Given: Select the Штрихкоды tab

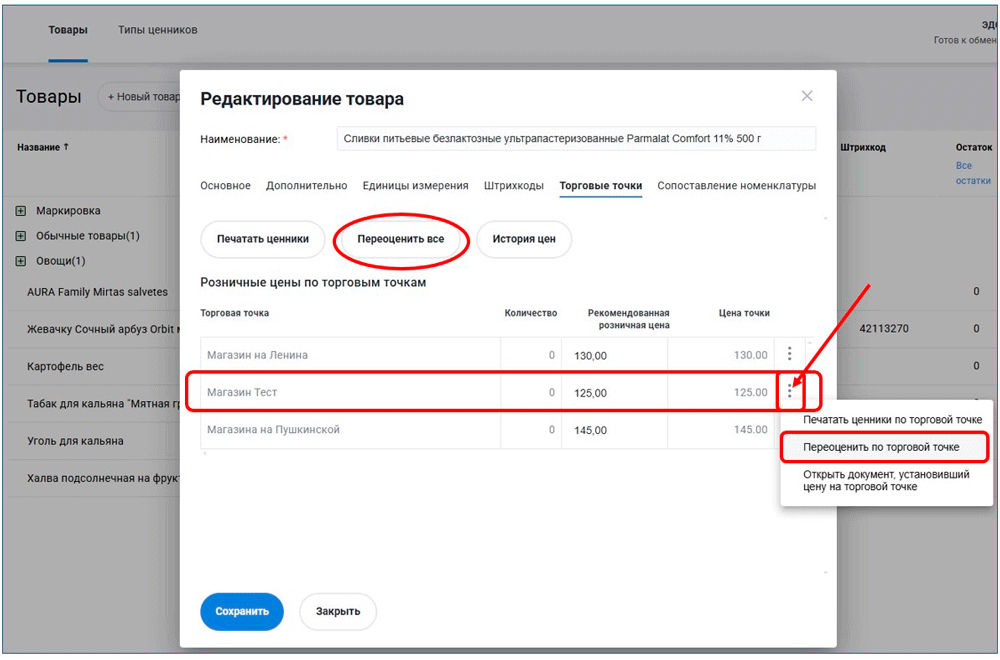Looking at the screenshot, I should coord(514,186).
